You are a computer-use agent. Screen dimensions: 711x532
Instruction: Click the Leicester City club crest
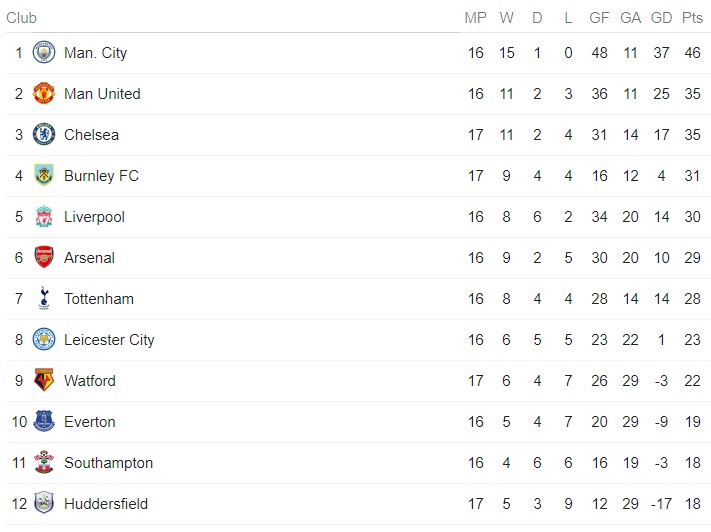pos(43,339)
